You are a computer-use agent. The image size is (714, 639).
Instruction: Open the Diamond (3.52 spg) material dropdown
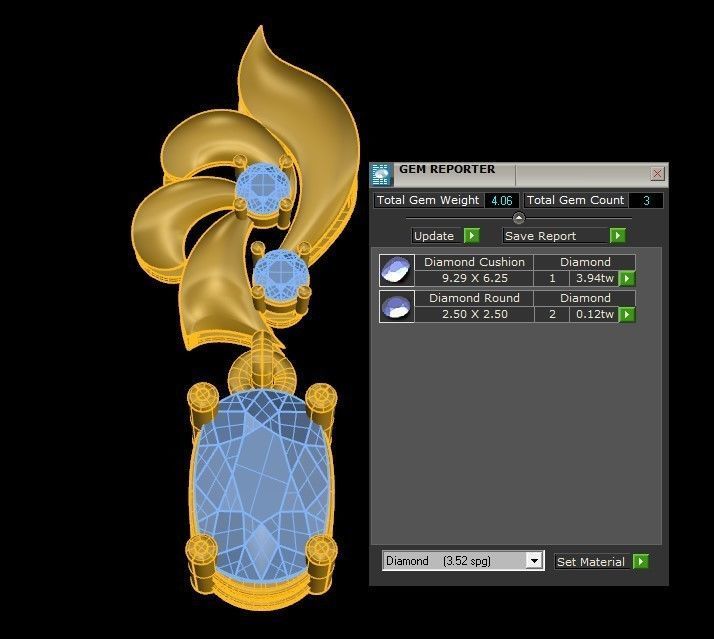[x=534, y=560]
